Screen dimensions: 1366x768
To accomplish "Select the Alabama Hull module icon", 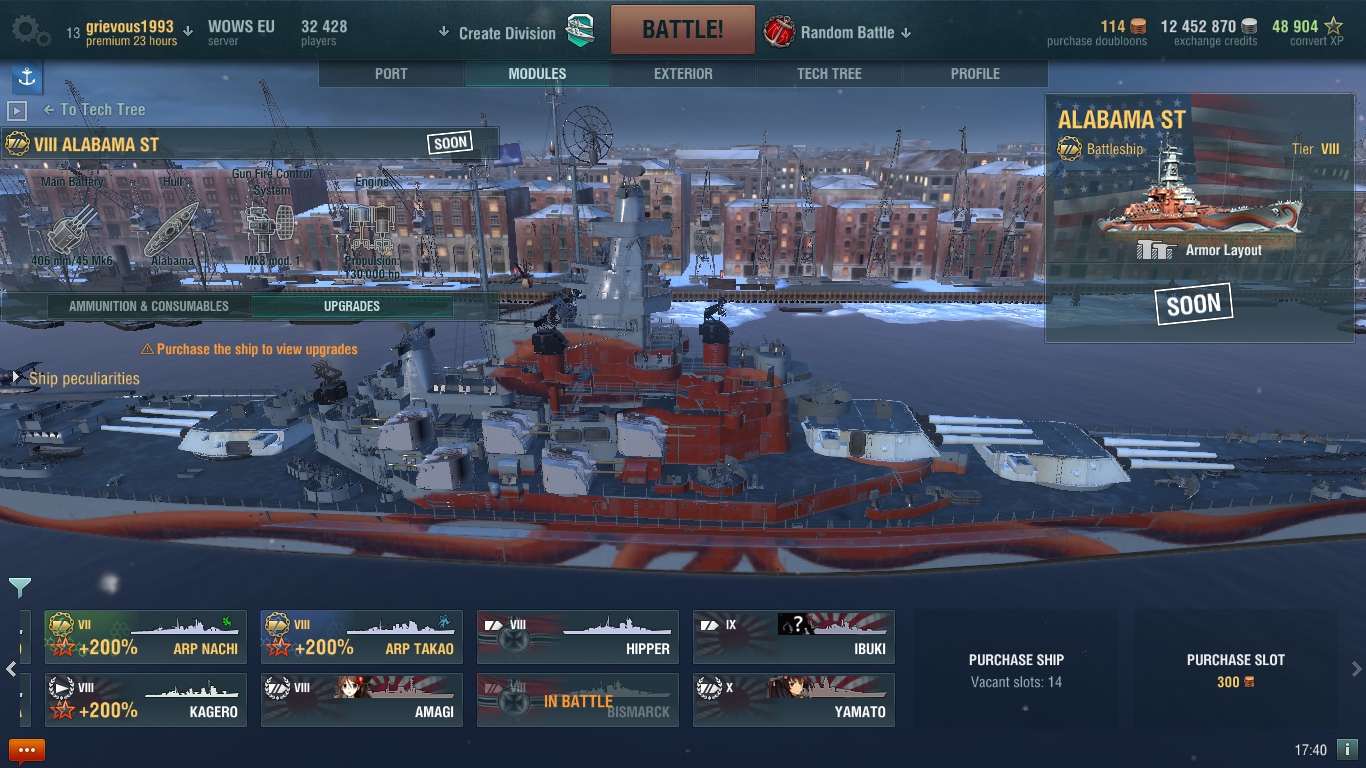I will pyautogui.click(x=172, y=230).
